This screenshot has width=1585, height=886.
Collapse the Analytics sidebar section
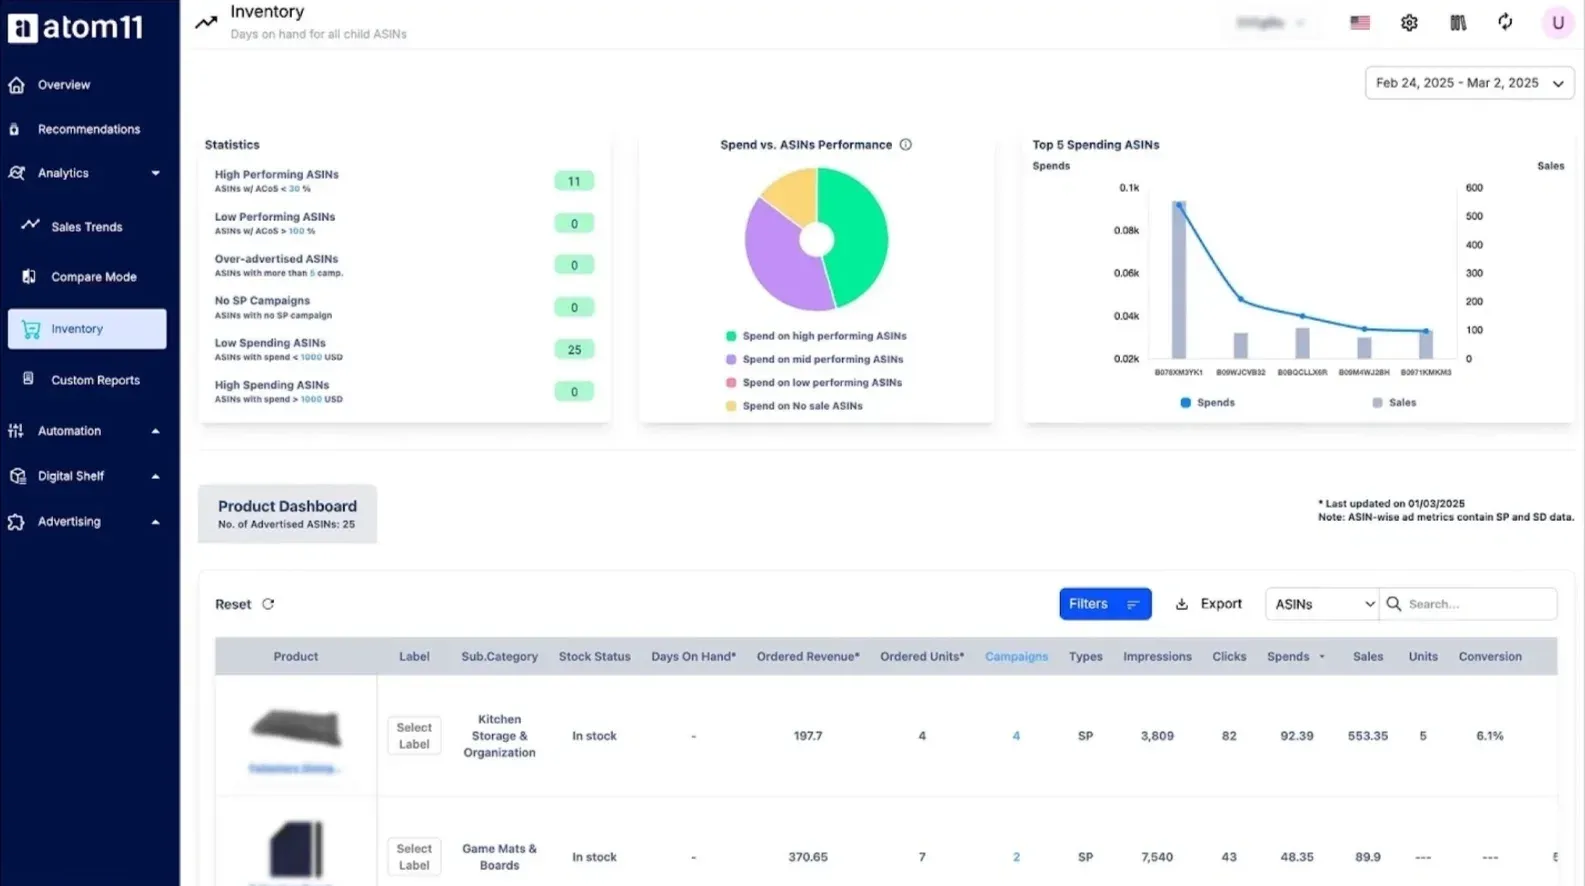155,173
